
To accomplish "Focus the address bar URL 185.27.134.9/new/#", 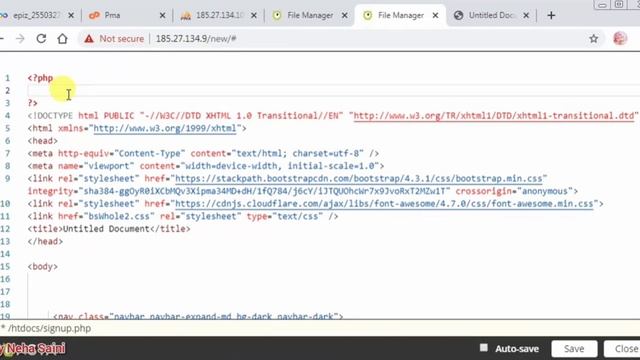I will (196, 39).
